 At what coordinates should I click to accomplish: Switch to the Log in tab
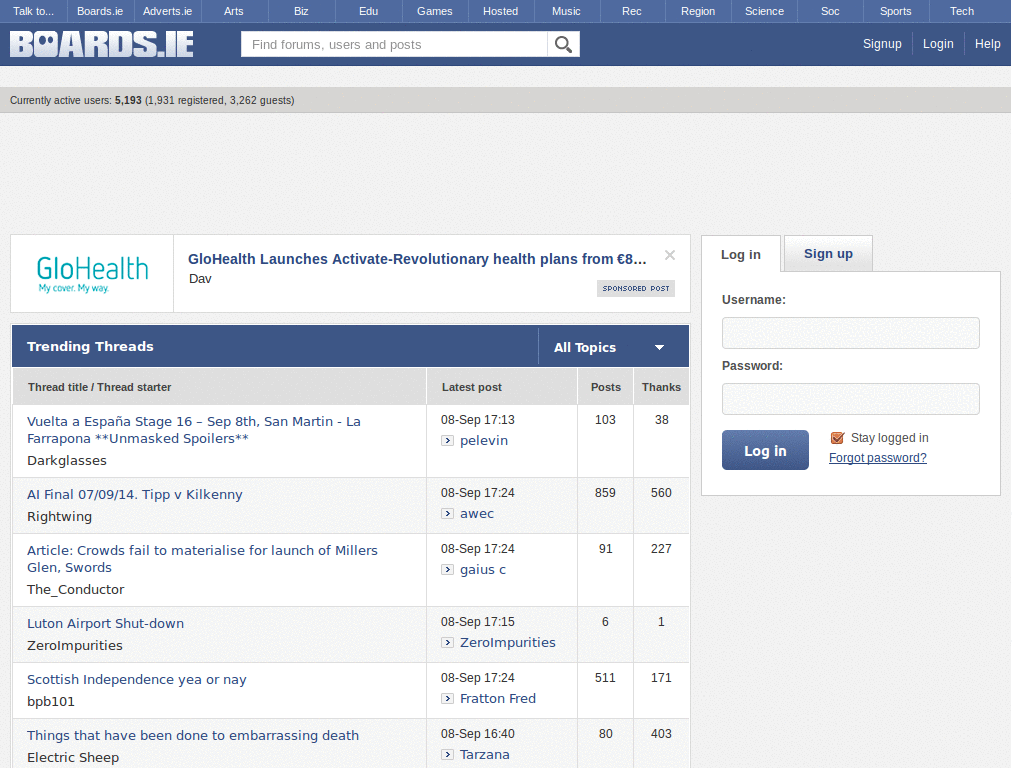[741, 254]
